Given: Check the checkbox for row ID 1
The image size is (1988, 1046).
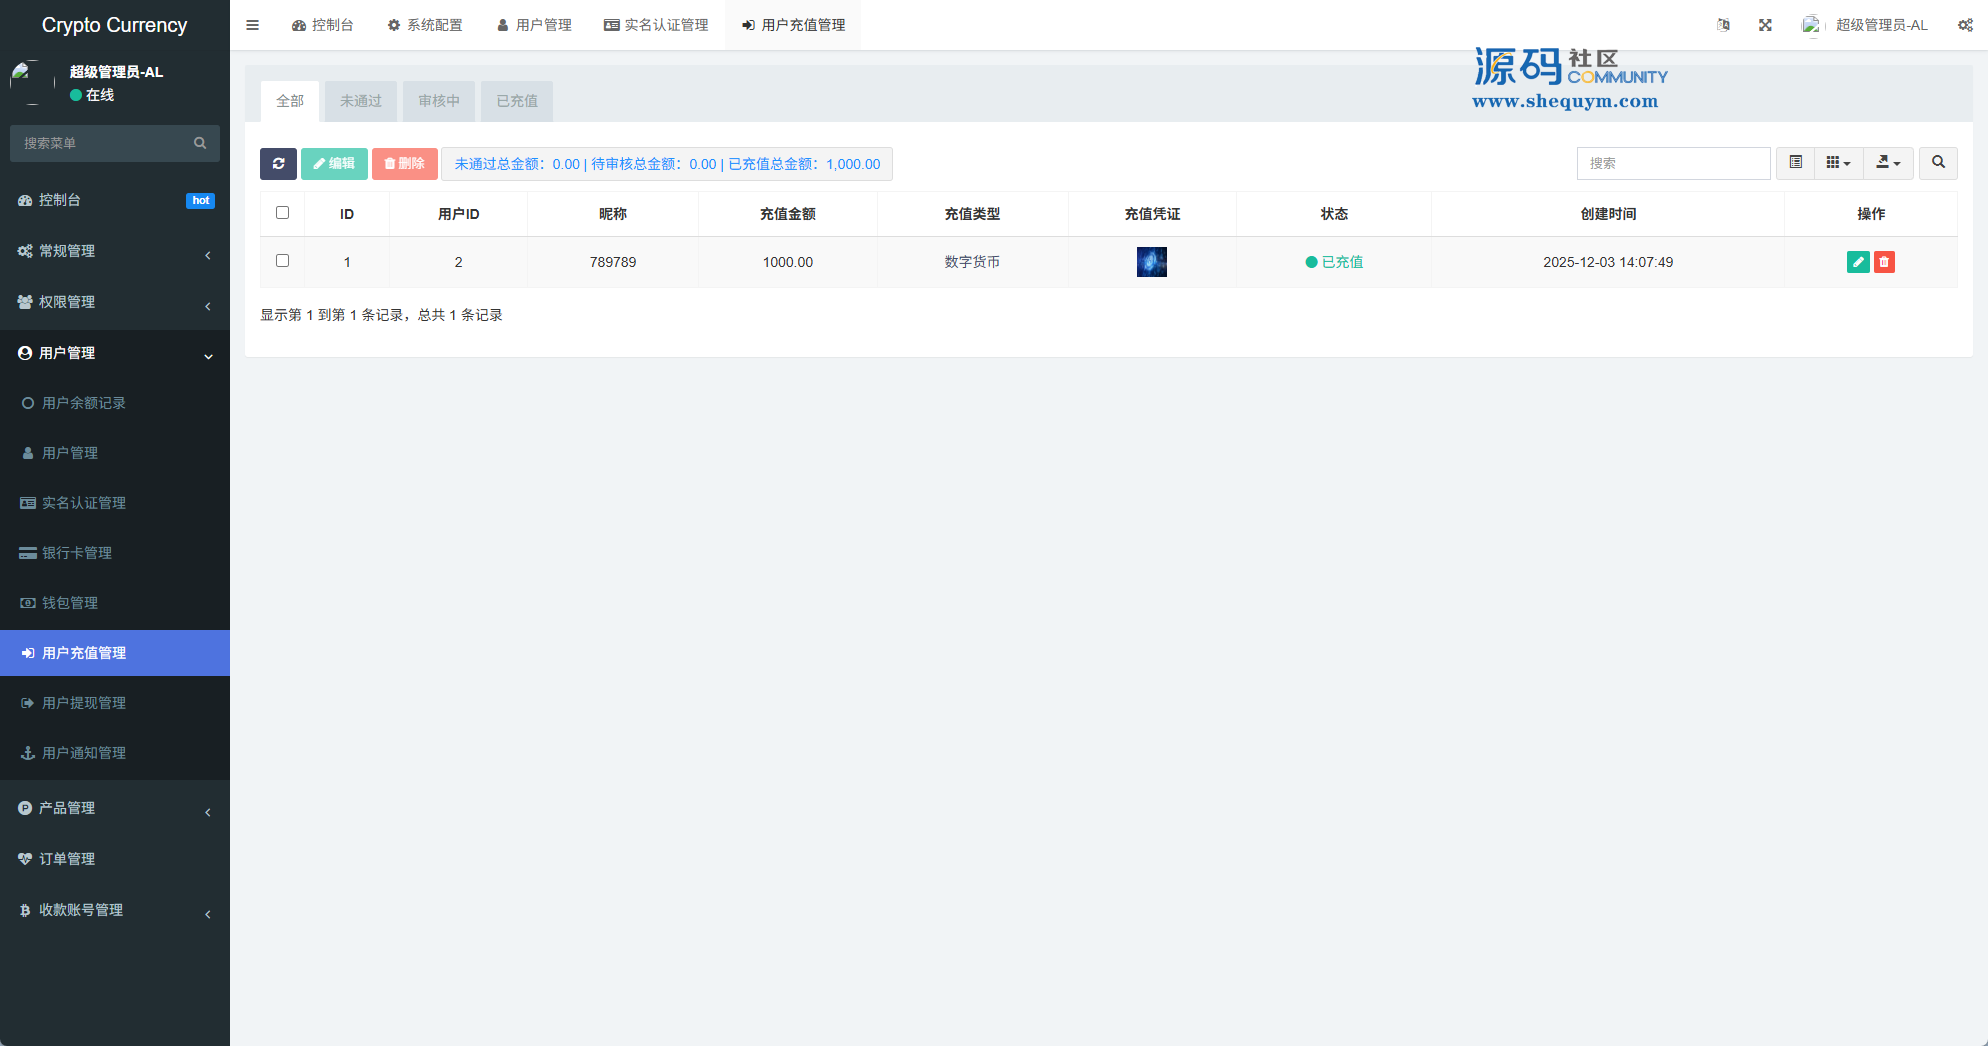Looking at the screenshot, I should pos(283,261).
